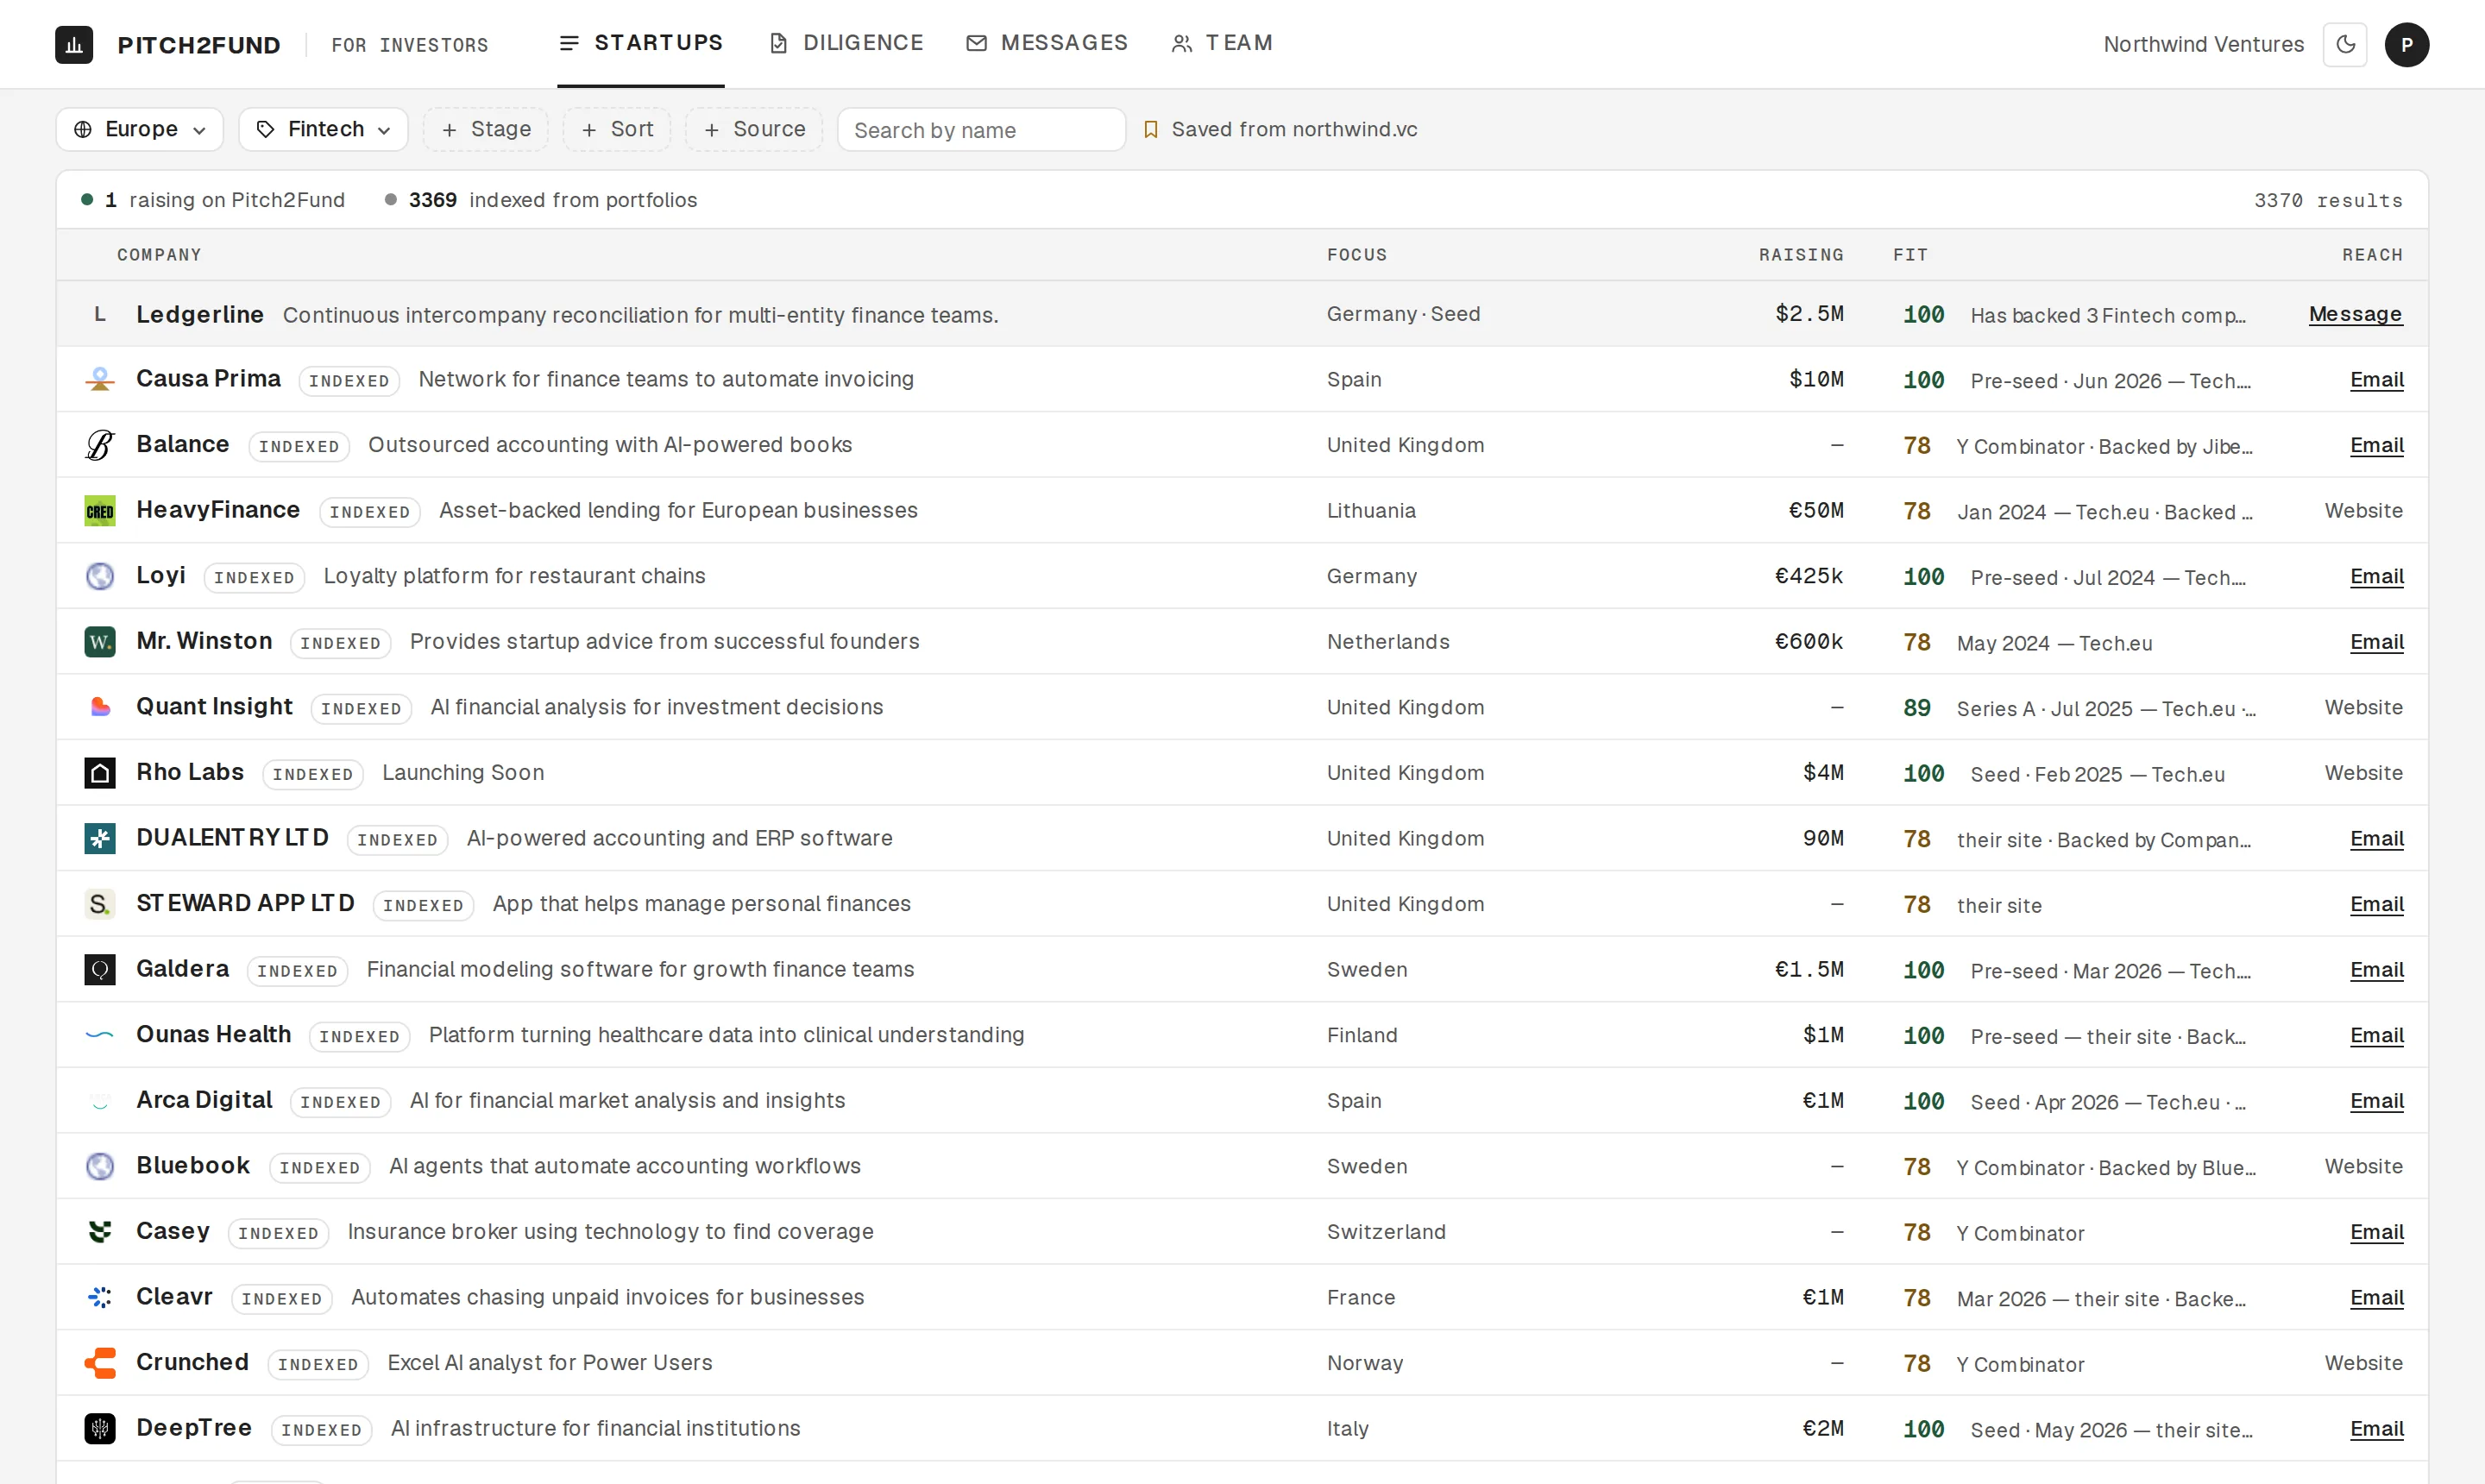Click HeavyFinance's €50M raising value
2485x1484 pixels.
point(1815,511)
